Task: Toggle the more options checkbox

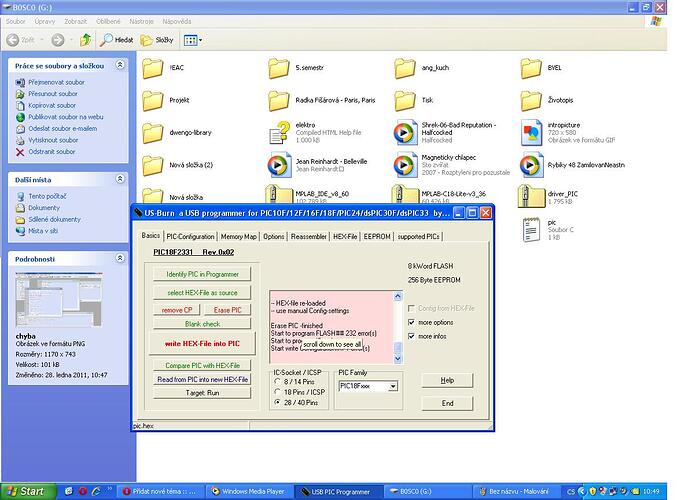Action: 411,322
